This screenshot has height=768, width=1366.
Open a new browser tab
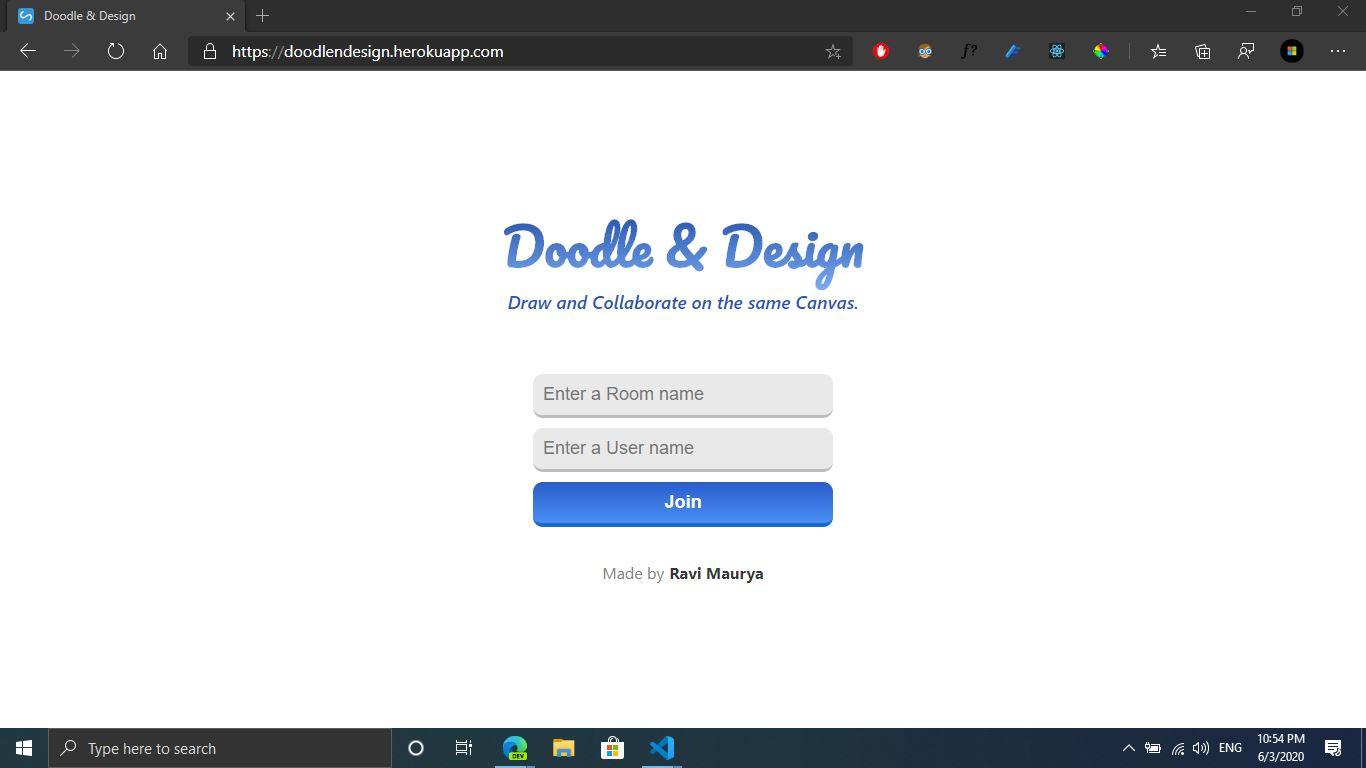263,16
